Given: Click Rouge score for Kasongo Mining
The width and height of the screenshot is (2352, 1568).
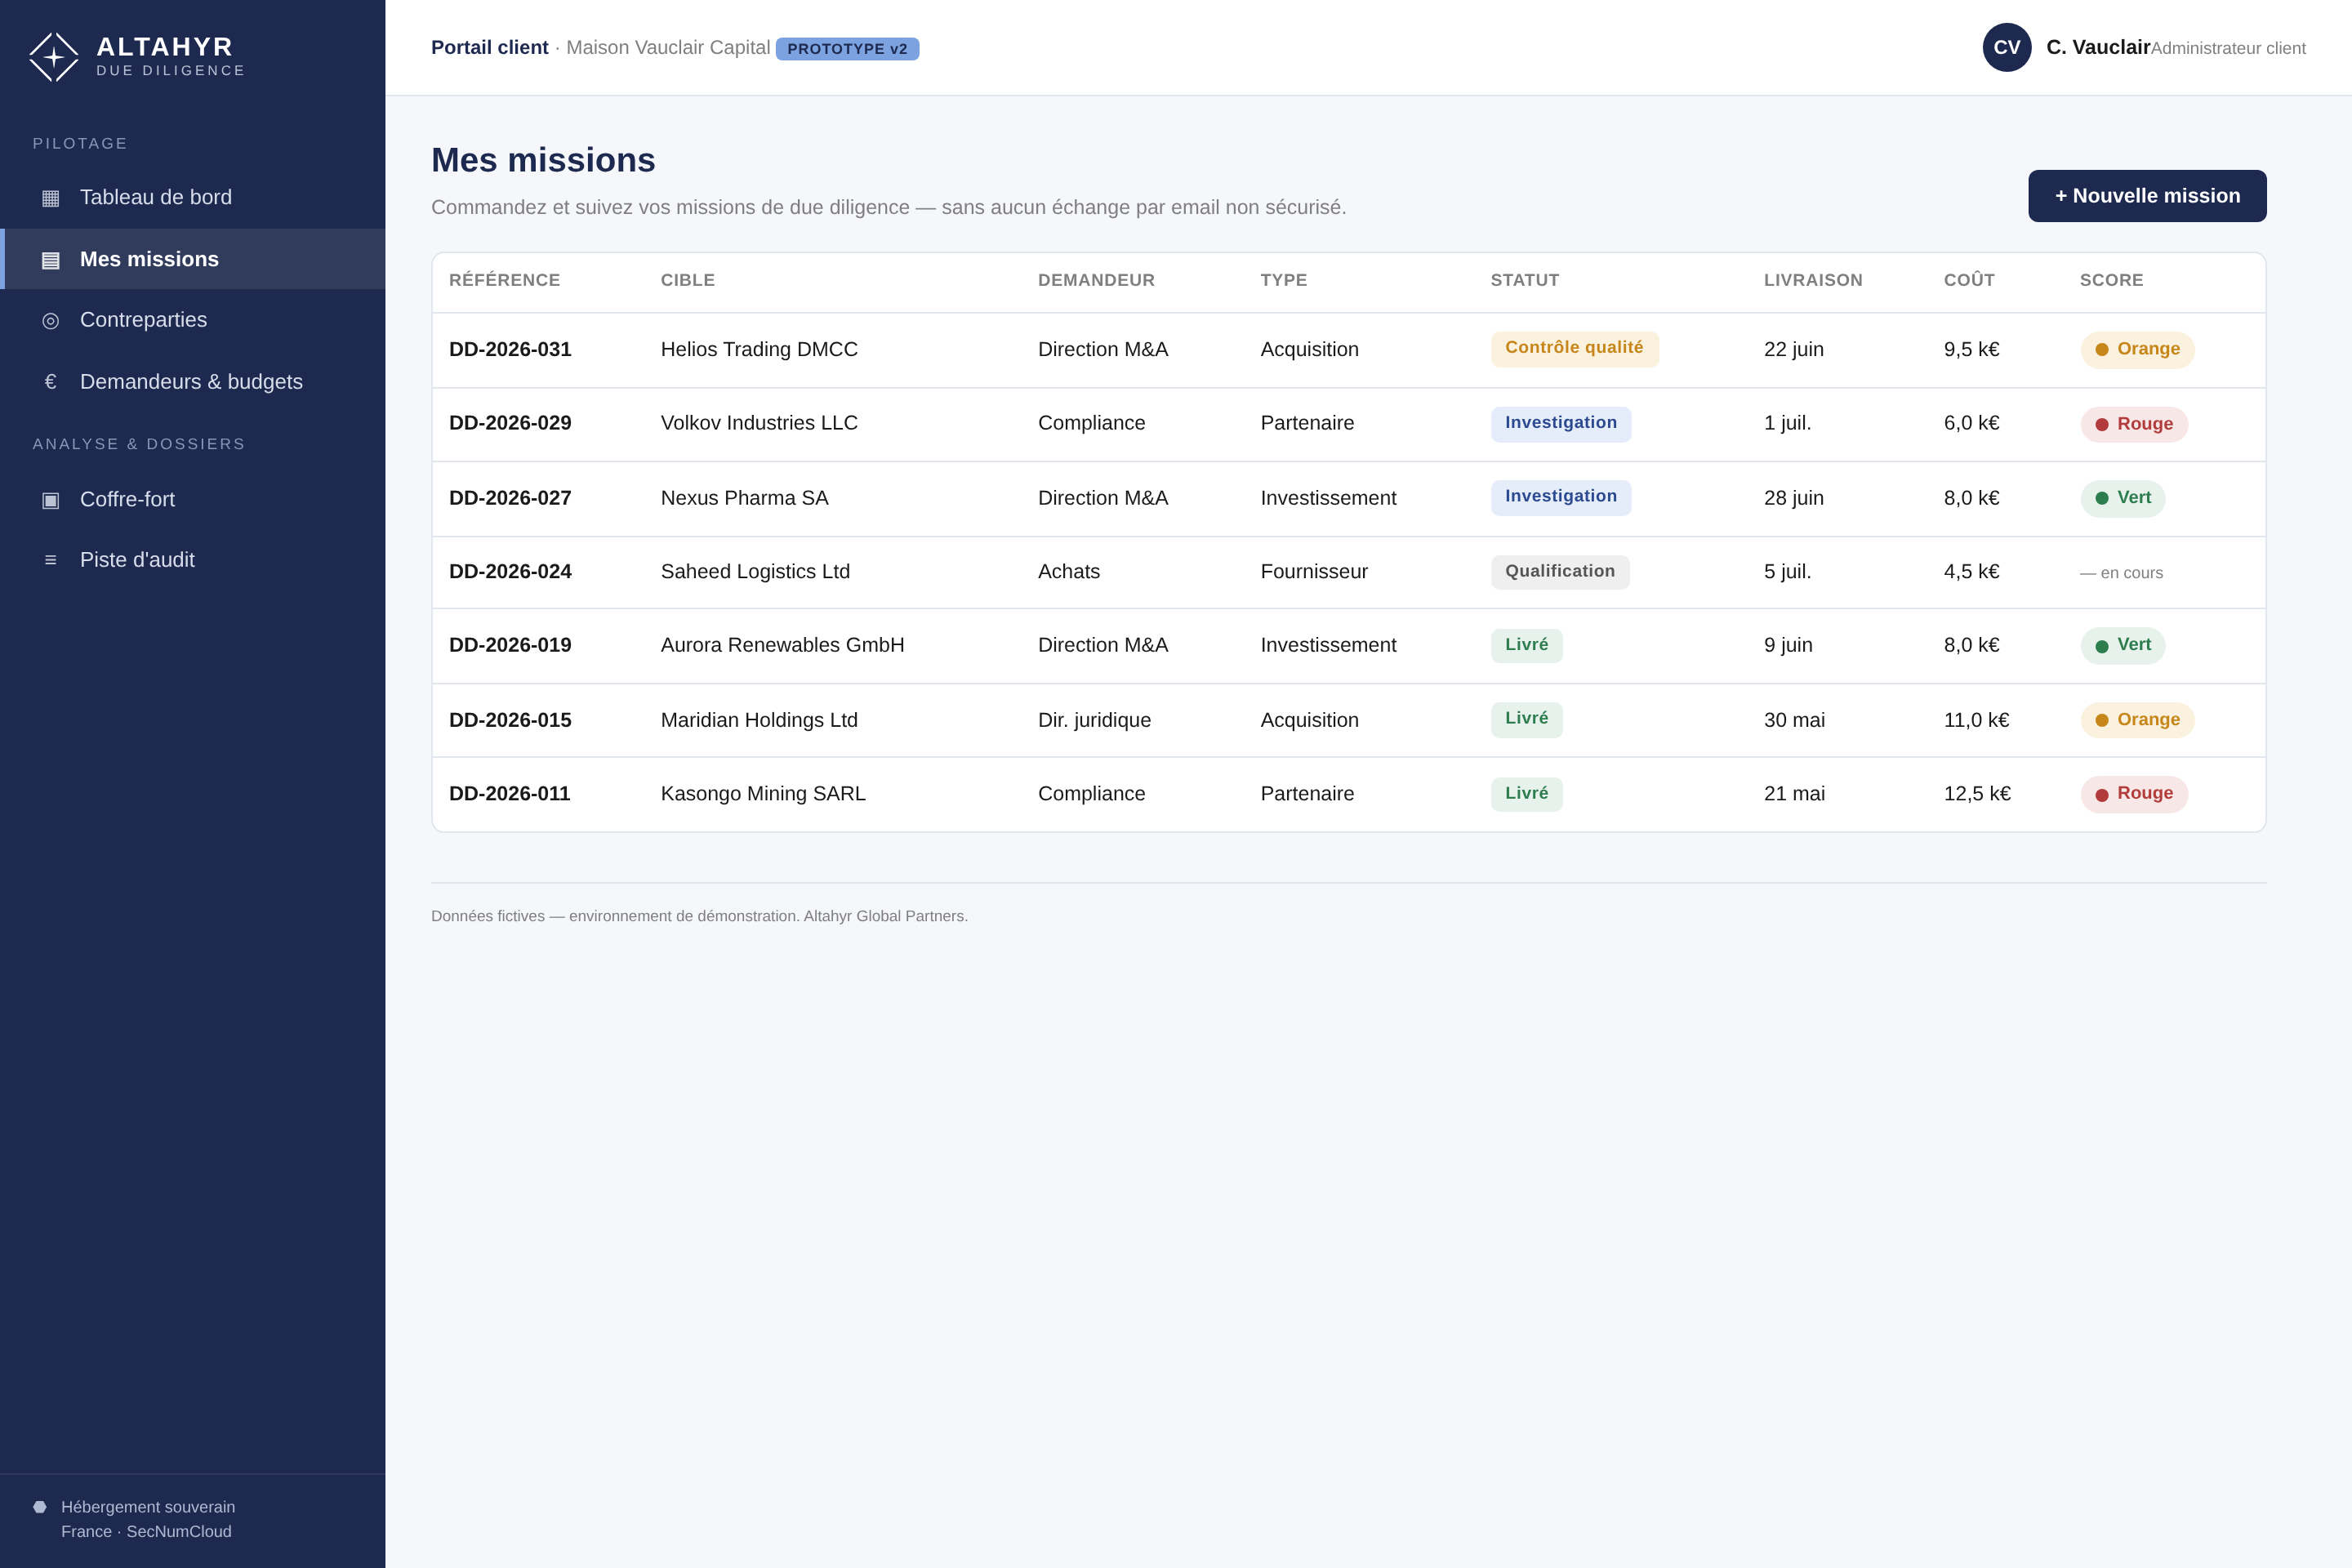Looking at the screenshot, I should click(x=2134, y=794).
